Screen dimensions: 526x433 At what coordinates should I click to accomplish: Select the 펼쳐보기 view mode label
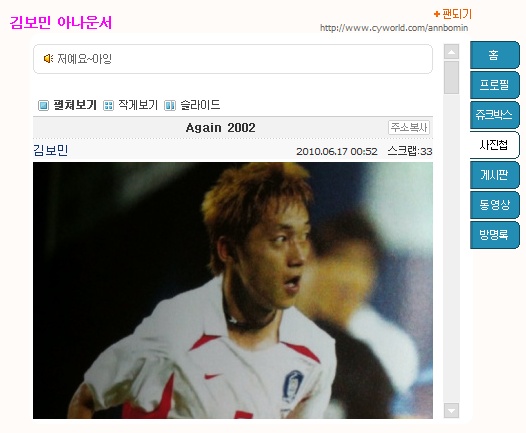point(75,105)
